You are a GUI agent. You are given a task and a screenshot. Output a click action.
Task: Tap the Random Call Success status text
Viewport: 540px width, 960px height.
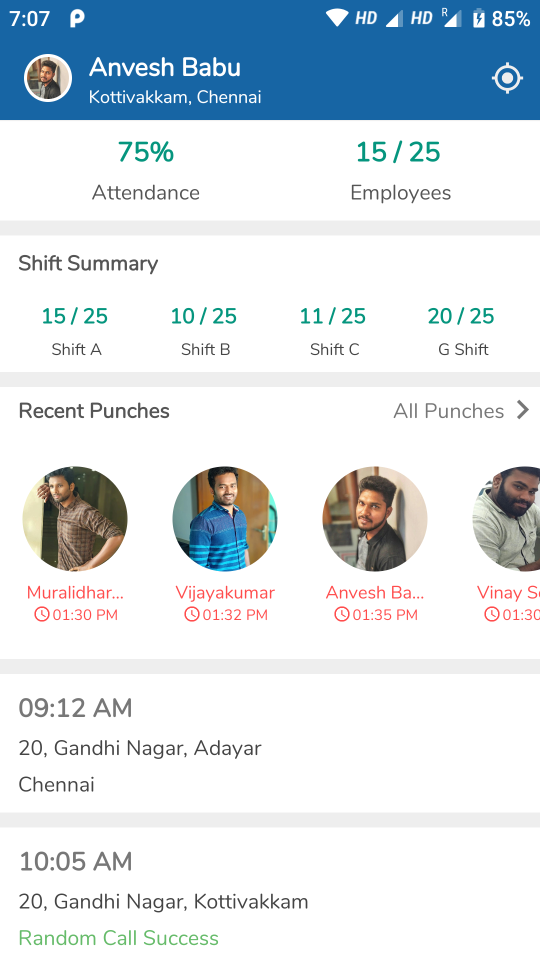[x=119, y=938]
